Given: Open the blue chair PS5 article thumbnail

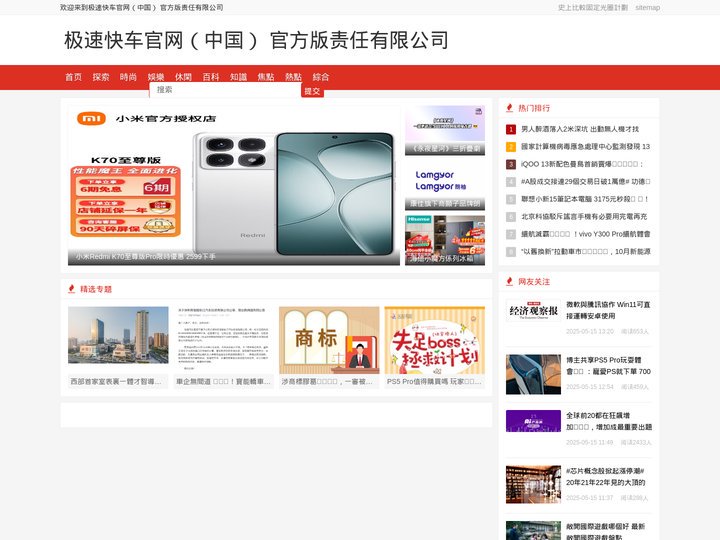Looking at the screenshot, I should [533, 374].
